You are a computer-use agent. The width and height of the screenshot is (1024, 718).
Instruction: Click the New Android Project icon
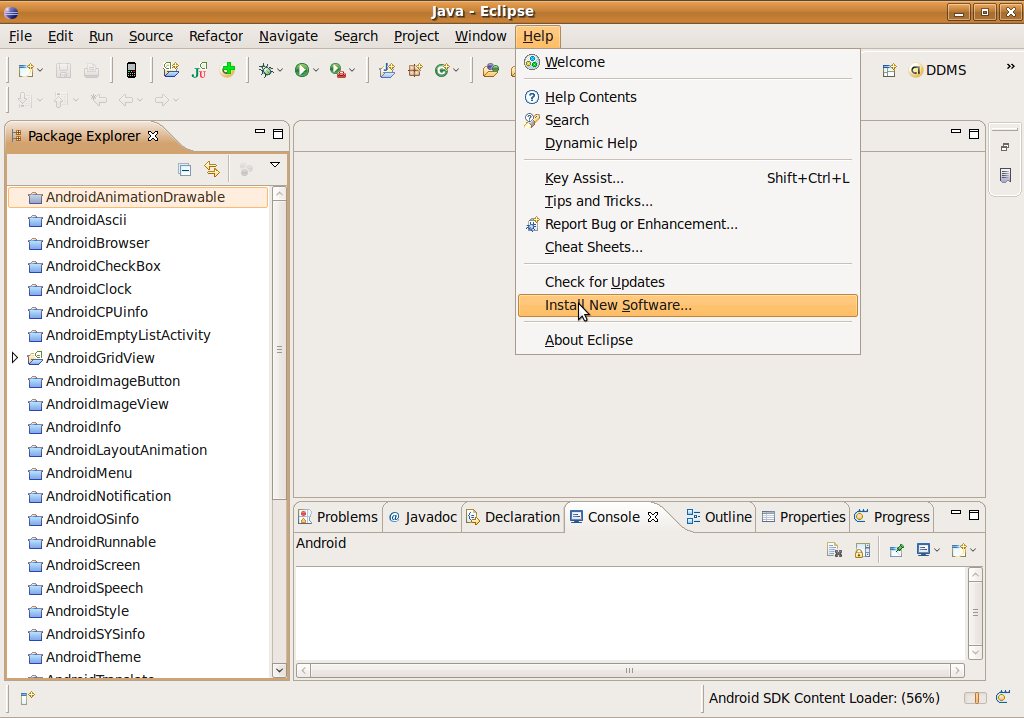coord(171,70)
